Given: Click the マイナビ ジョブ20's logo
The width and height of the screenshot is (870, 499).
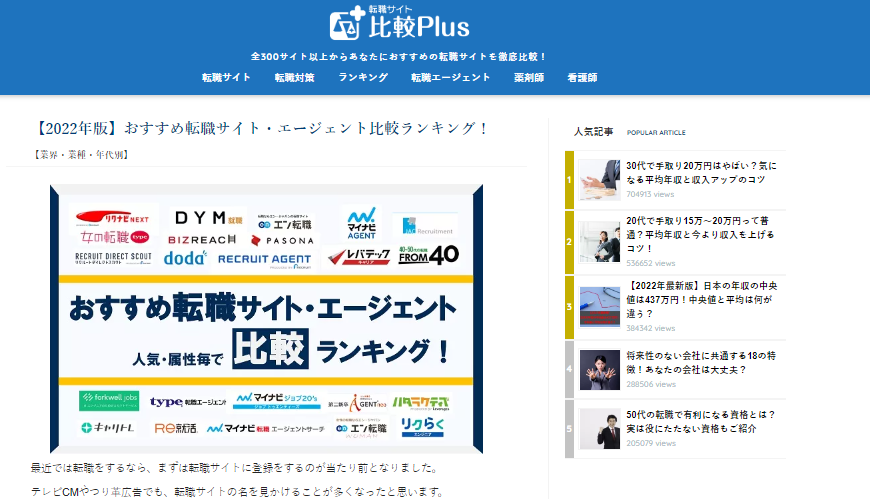Looking at the screenshot, I should pos(276,401).
